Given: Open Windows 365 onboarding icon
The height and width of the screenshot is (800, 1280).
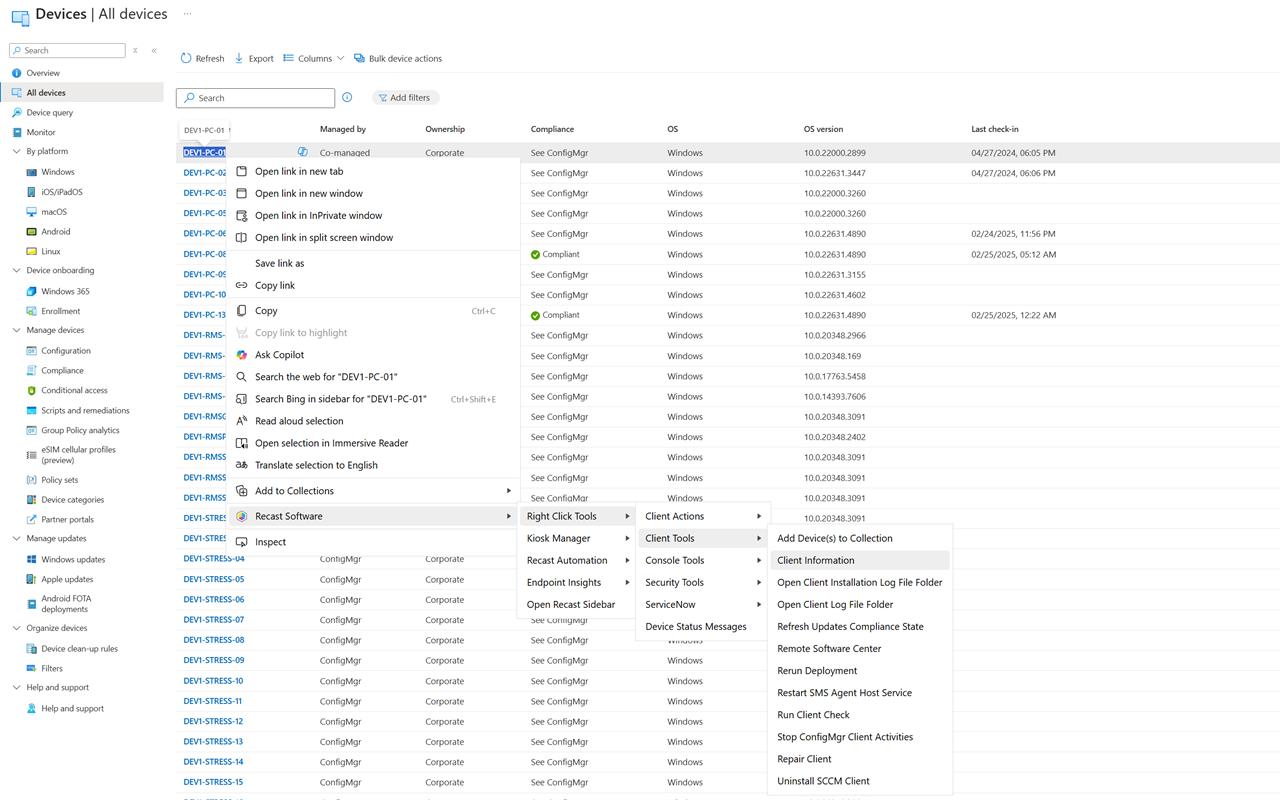Looking at the screenshot, I should click(31, 291).
